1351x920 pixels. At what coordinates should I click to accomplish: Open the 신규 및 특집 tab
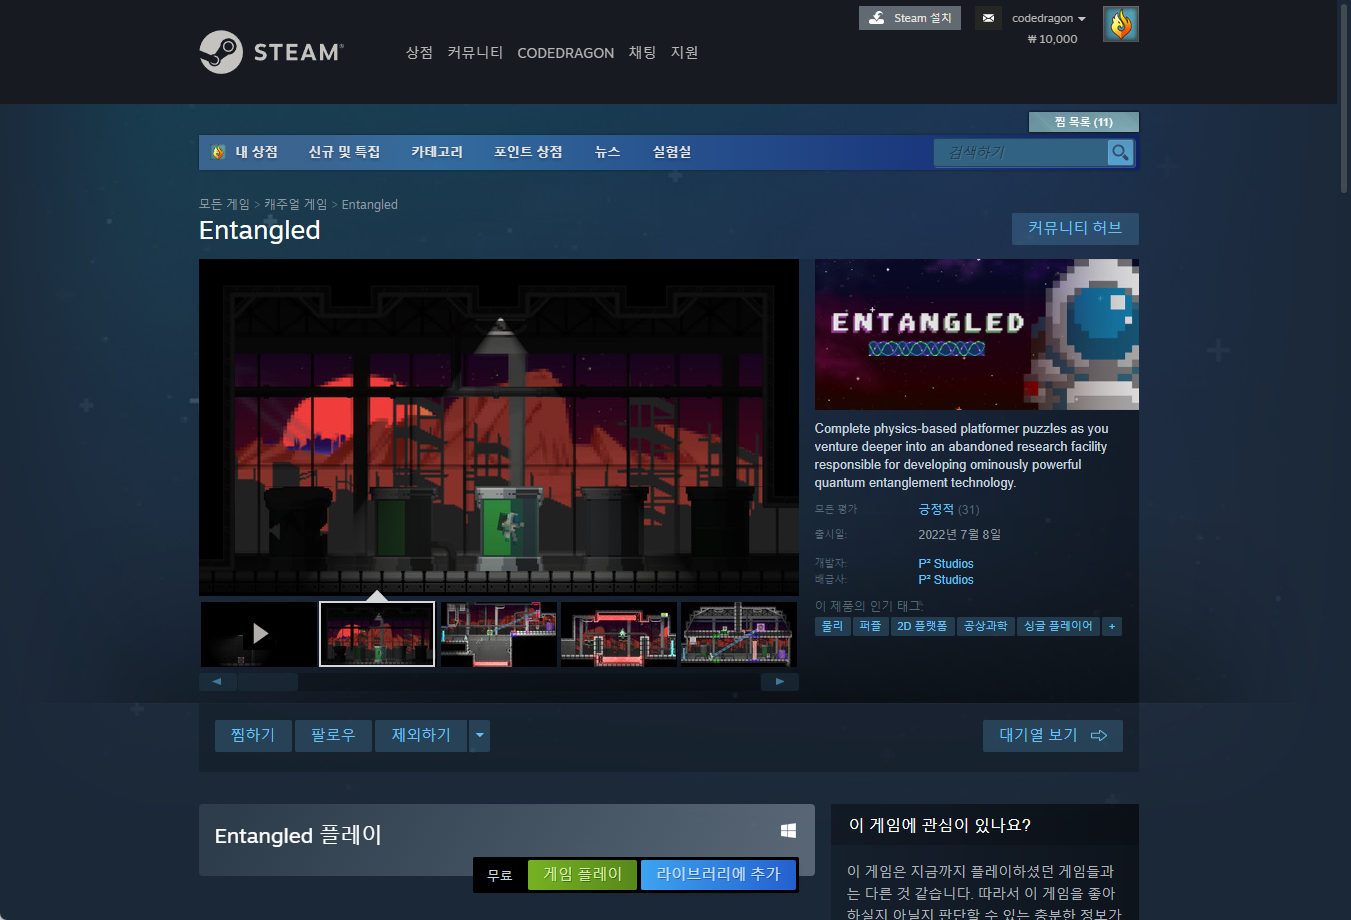pyautogui.click(x=344, y=152)
